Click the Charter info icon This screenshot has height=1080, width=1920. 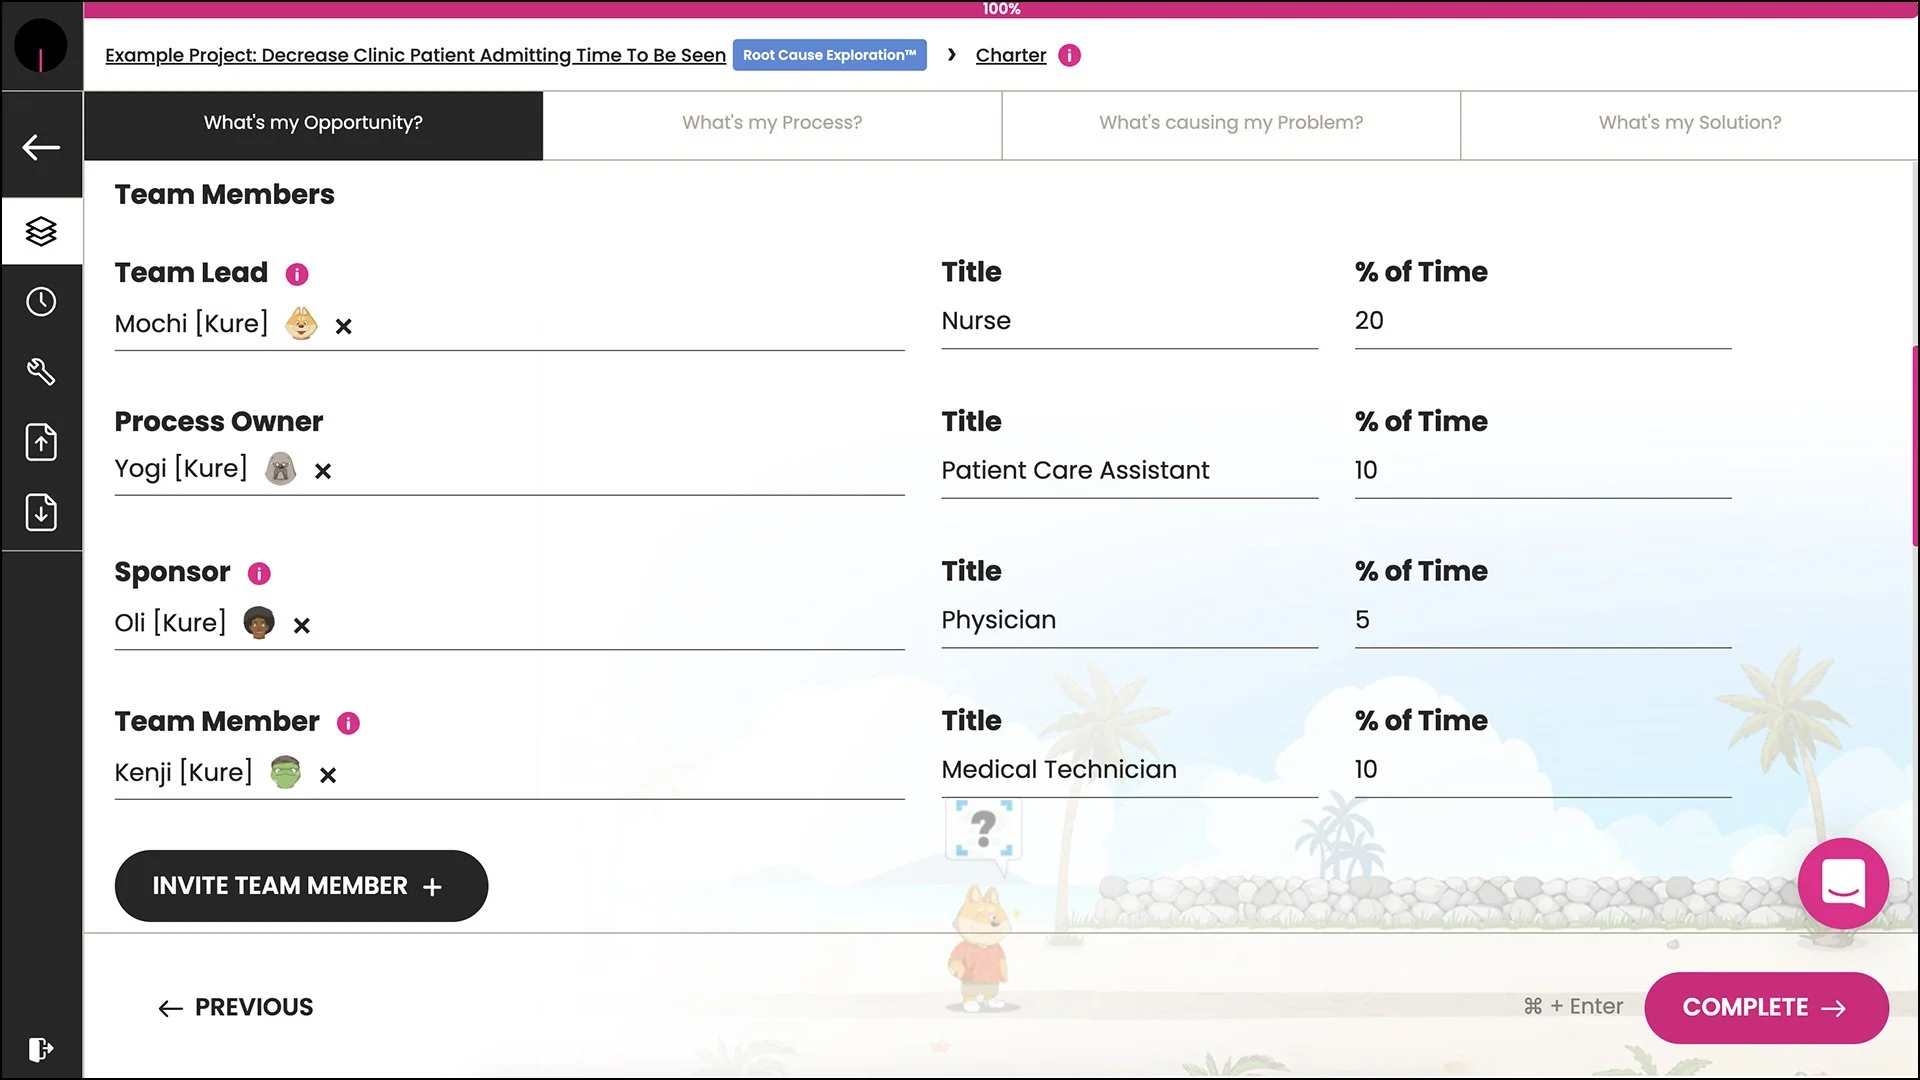1069,55
